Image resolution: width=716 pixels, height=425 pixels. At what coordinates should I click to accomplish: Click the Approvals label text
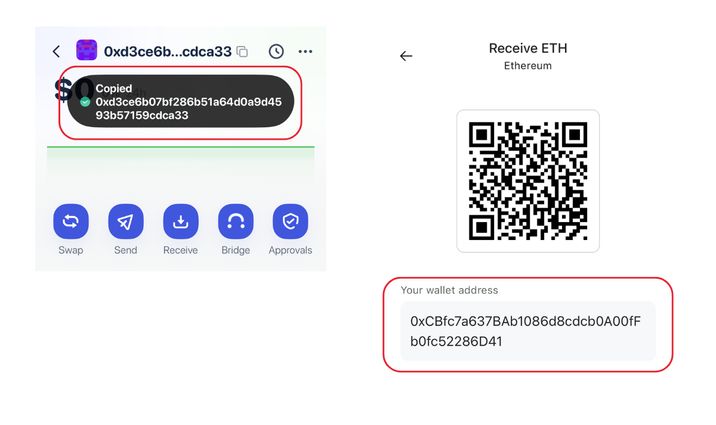point(290,250)
